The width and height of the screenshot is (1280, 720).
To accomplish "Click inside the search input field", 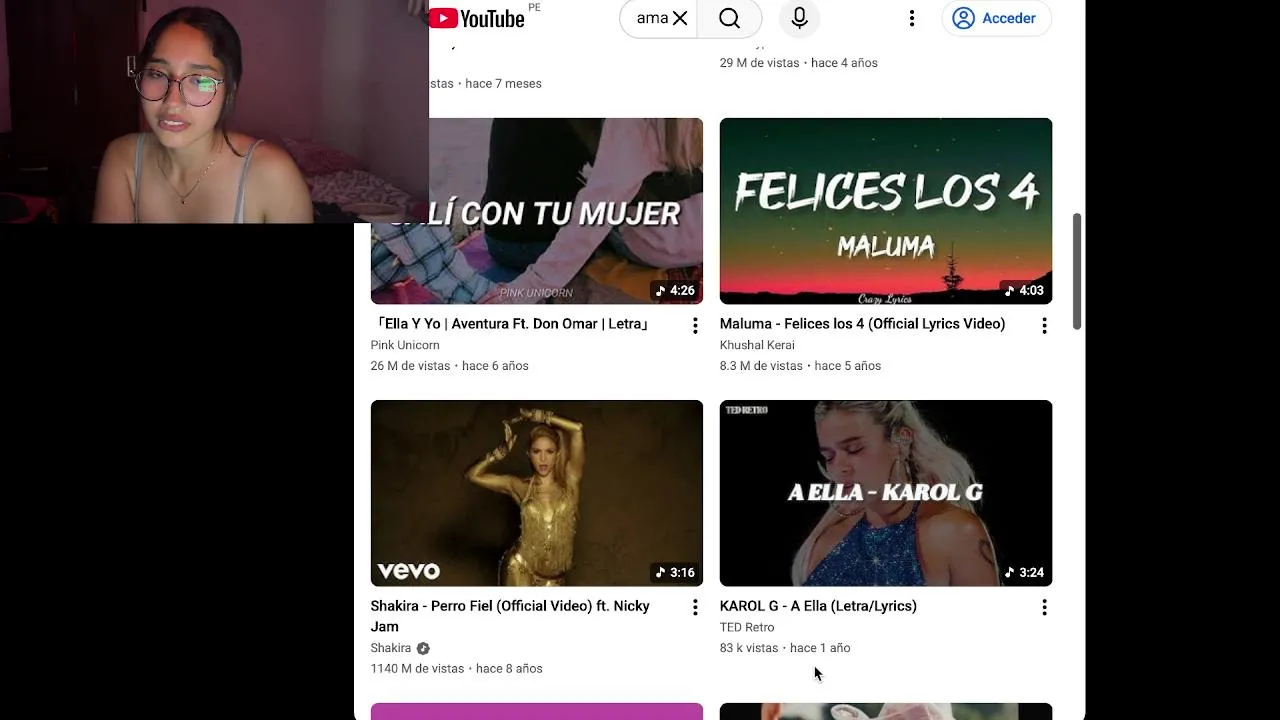I will click(652, 18).
